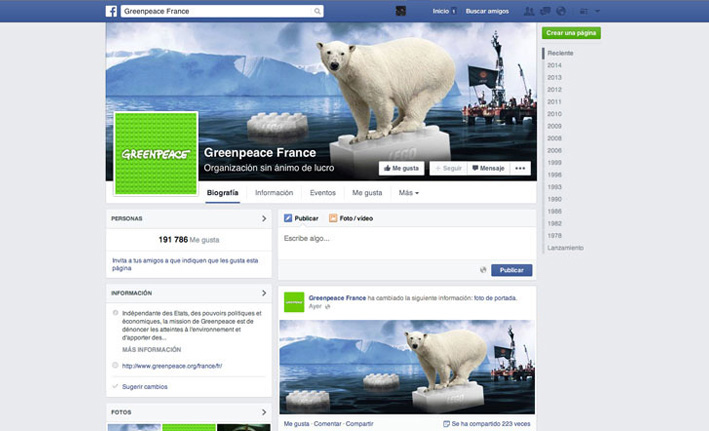Click MÁS INFORMACIÓN link
Screen dimensions: 709x431
(x=151, y=350)
